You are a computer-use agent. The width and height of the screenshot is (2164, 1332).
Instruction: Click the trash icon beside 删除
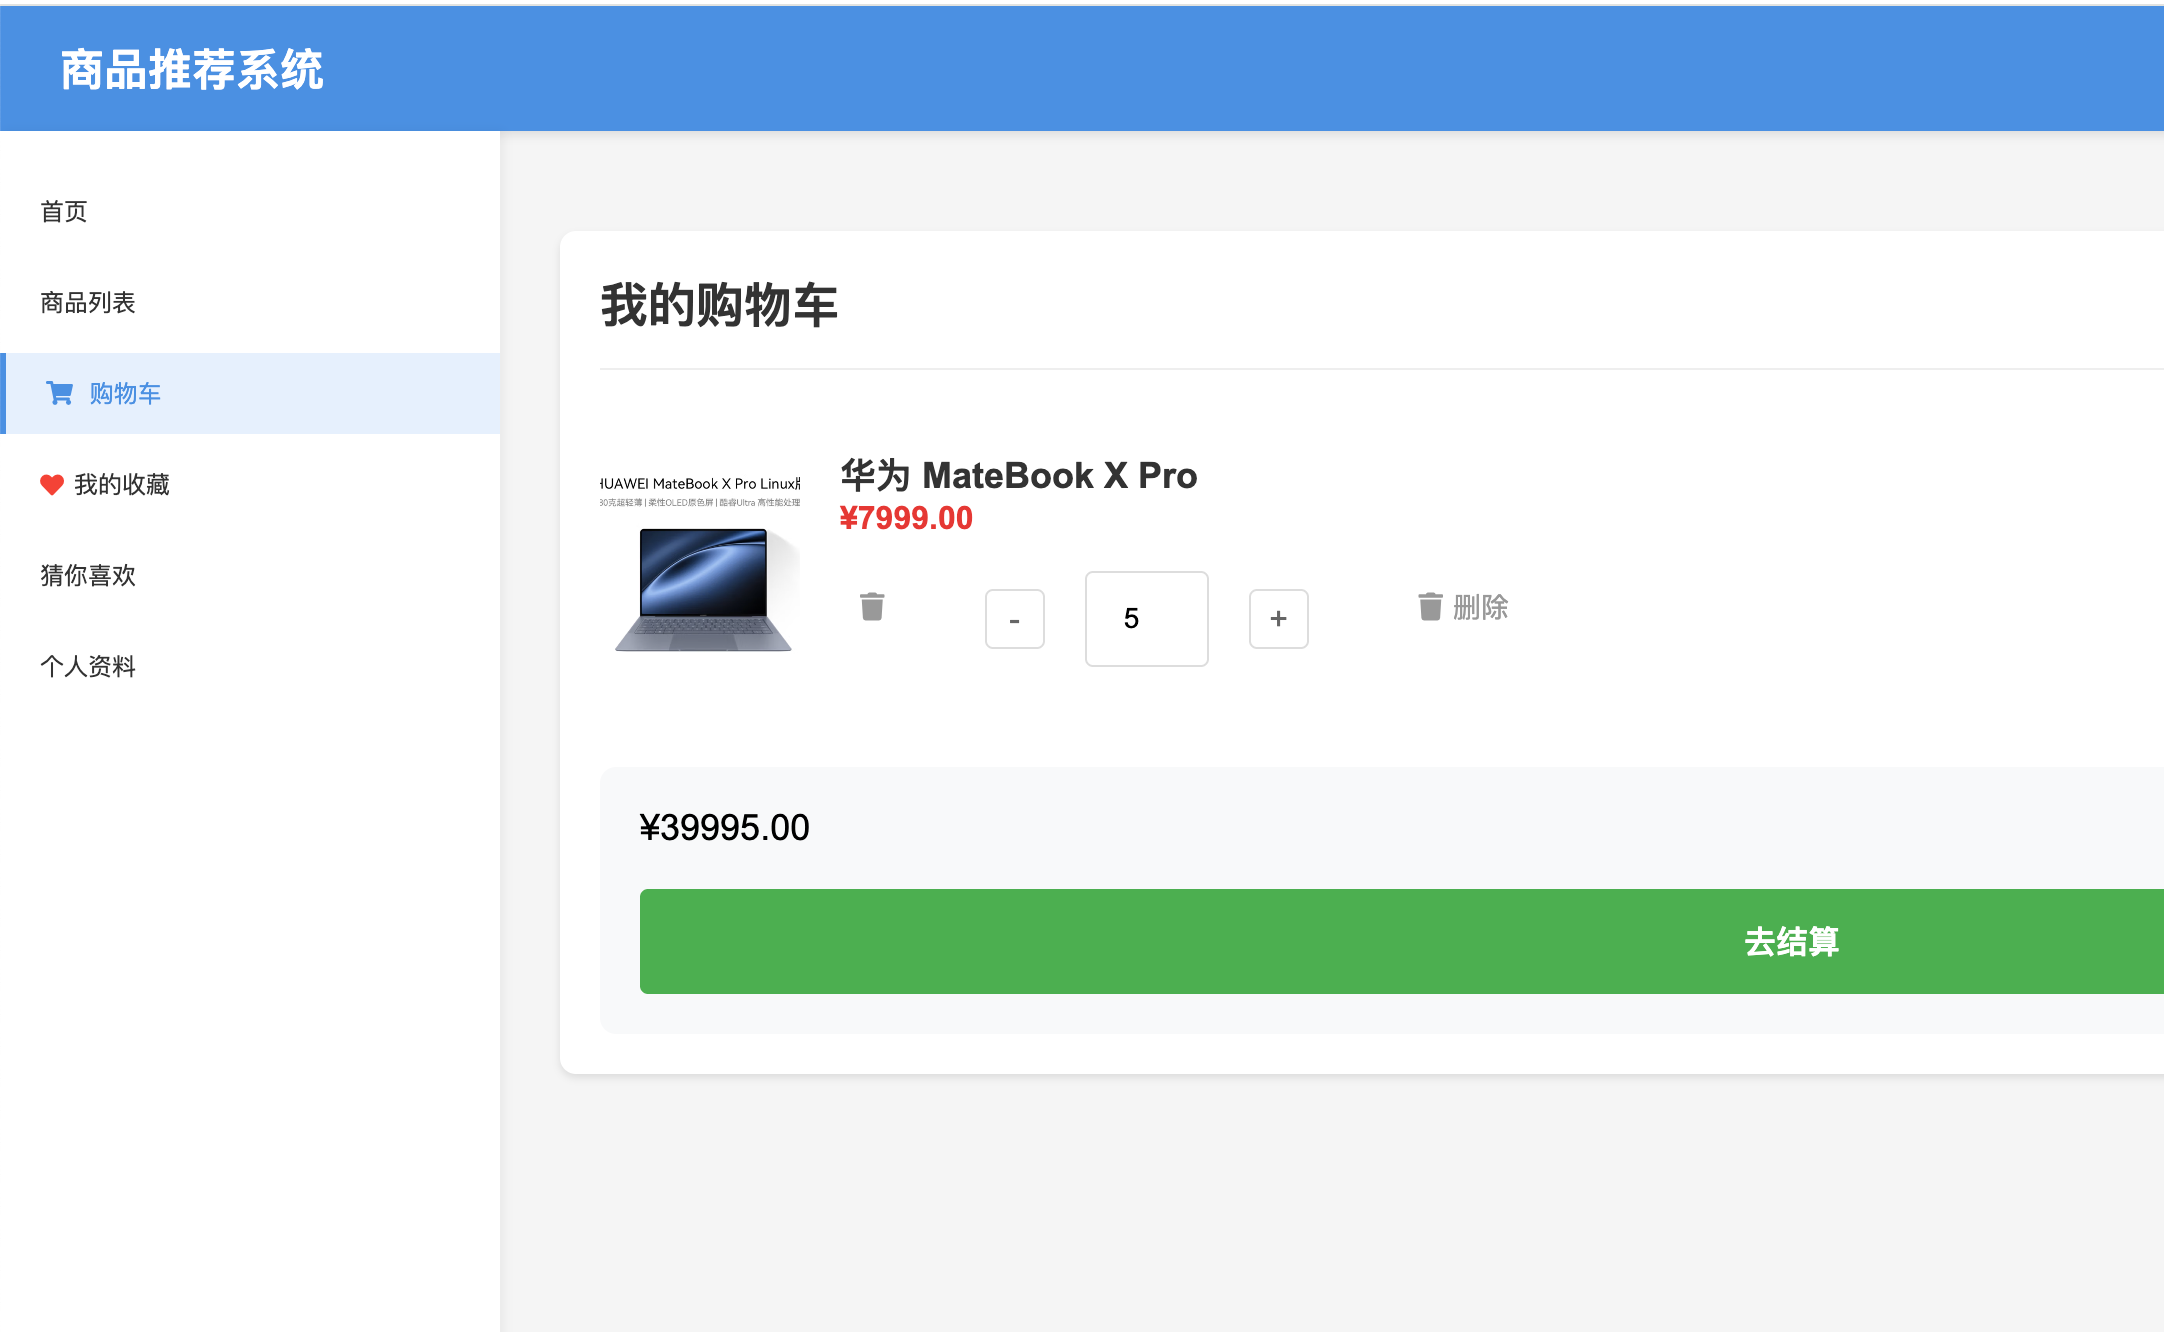1430,606
